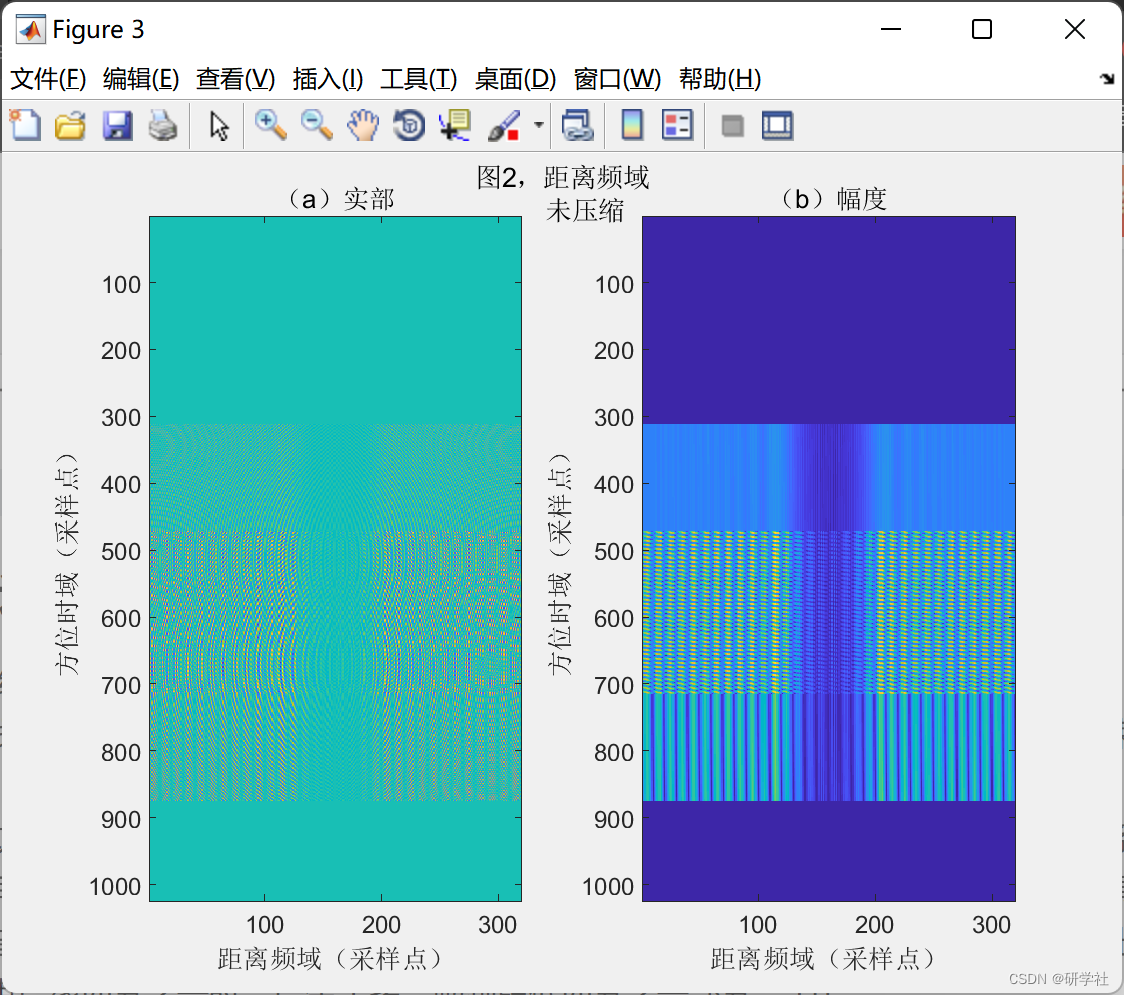Open the 插入(I) menu

coord(327,79)
